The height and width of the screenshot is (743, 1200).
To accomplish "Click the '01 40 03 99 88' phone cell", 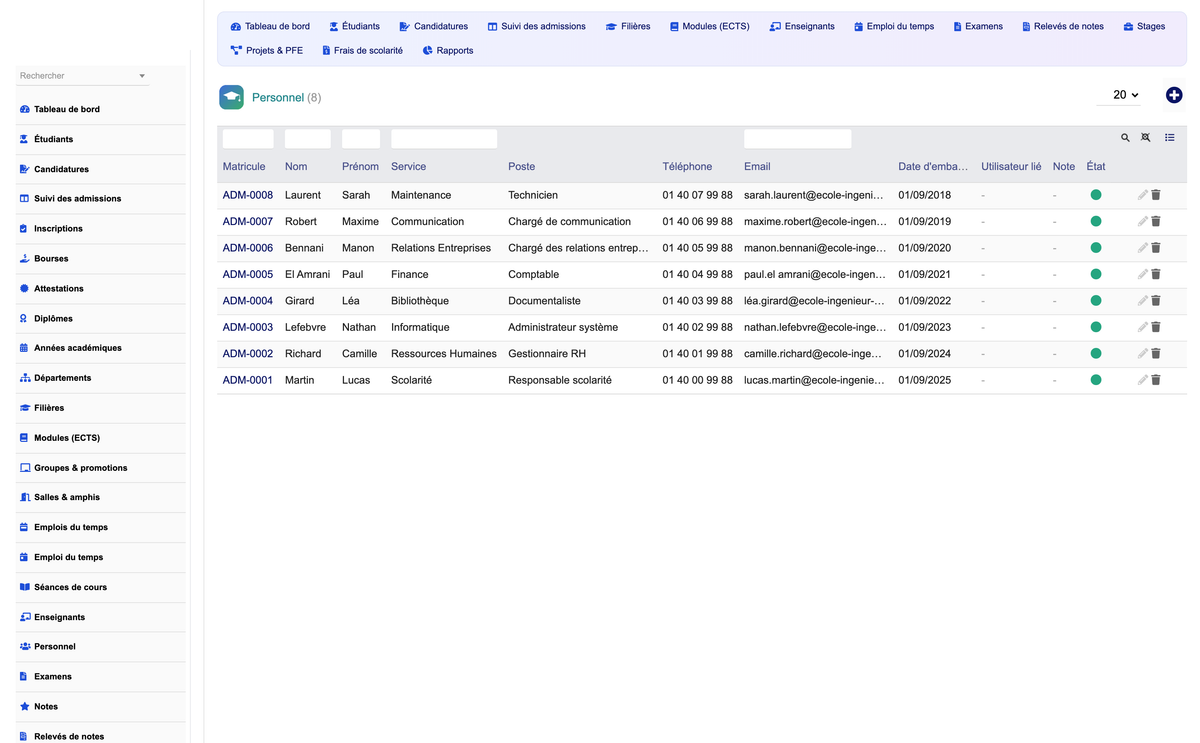I will pyautogui.click(x=697, y=301).
